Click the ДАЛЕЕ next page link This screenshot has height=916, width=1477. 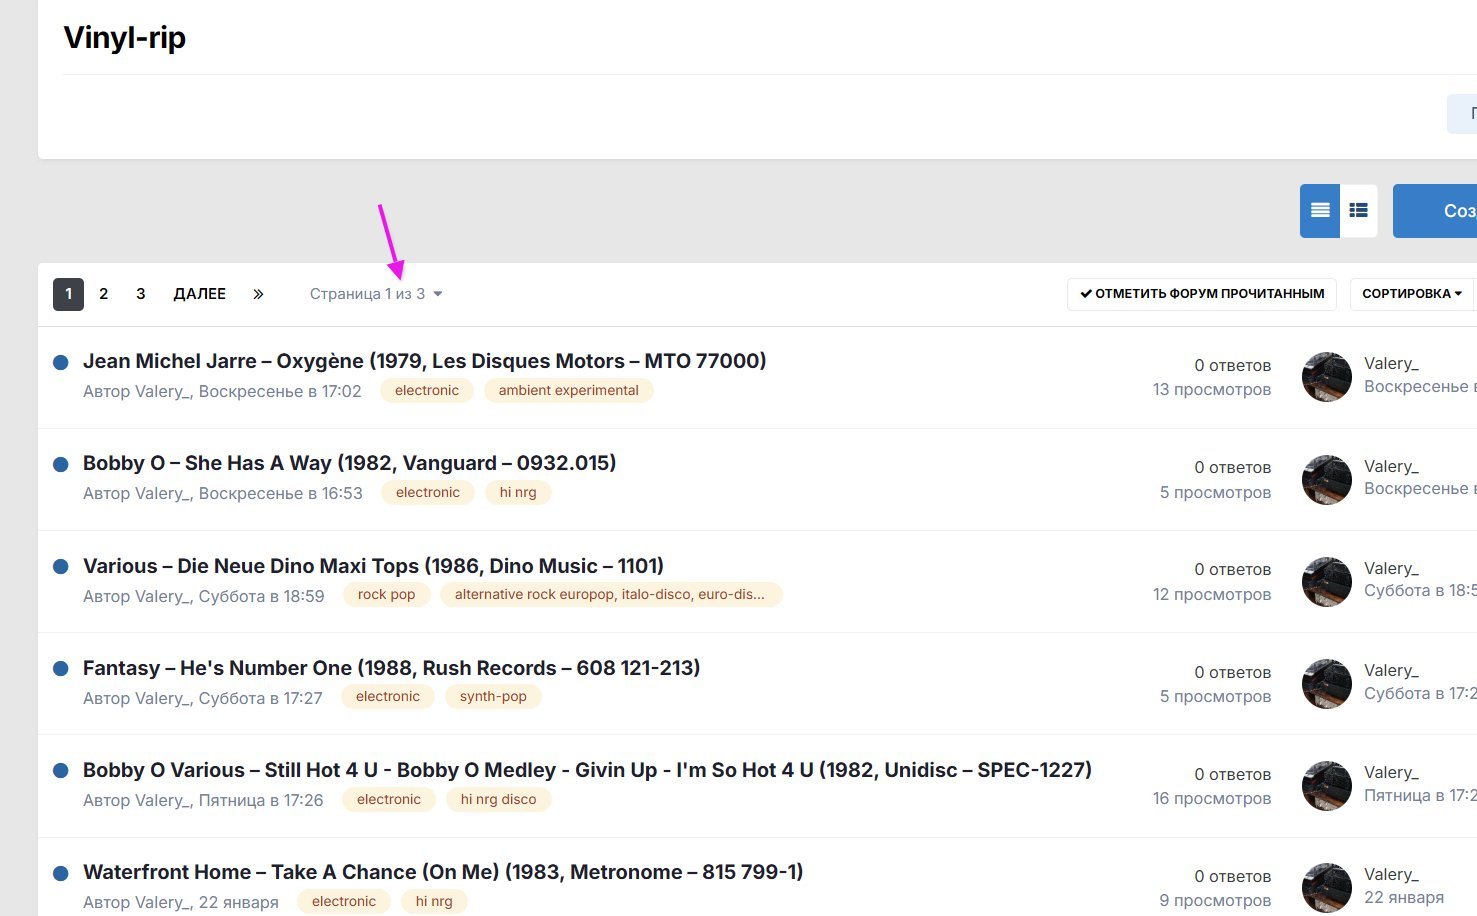click(199, 294)
